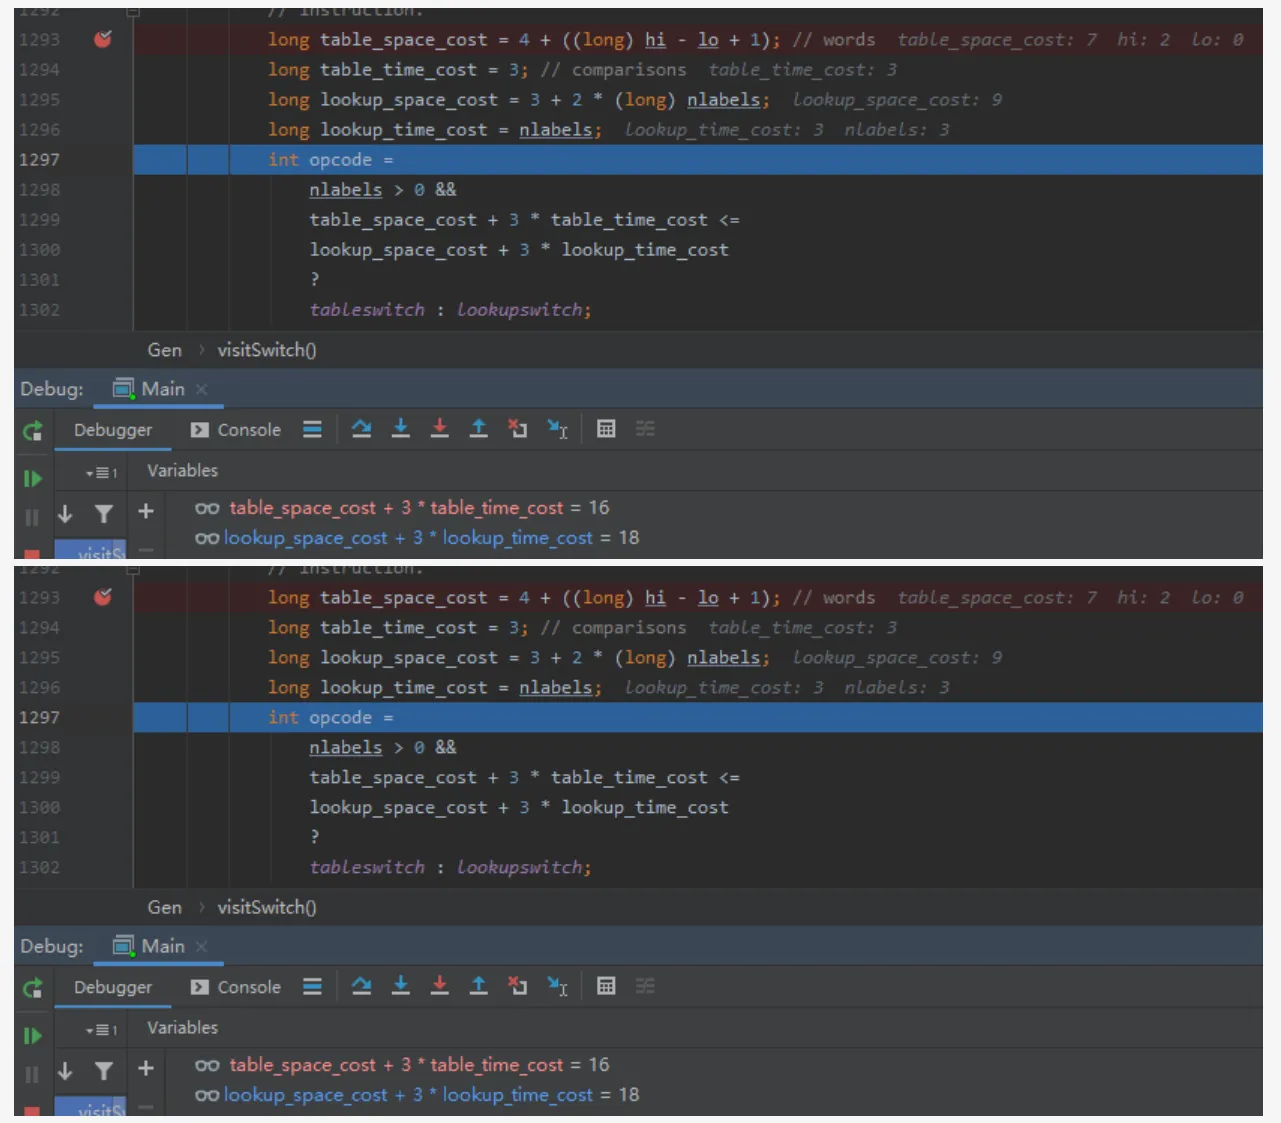Select the upper Main debug session tab

[149, 389]
